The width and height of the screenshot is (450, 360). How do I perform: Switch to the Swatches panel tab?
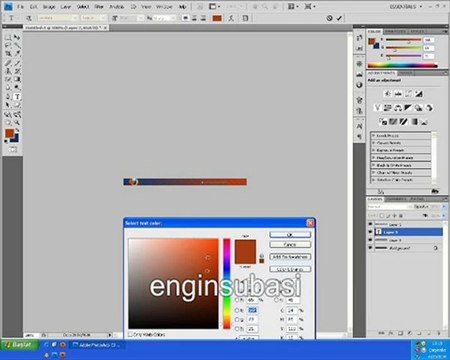(395, 31)
